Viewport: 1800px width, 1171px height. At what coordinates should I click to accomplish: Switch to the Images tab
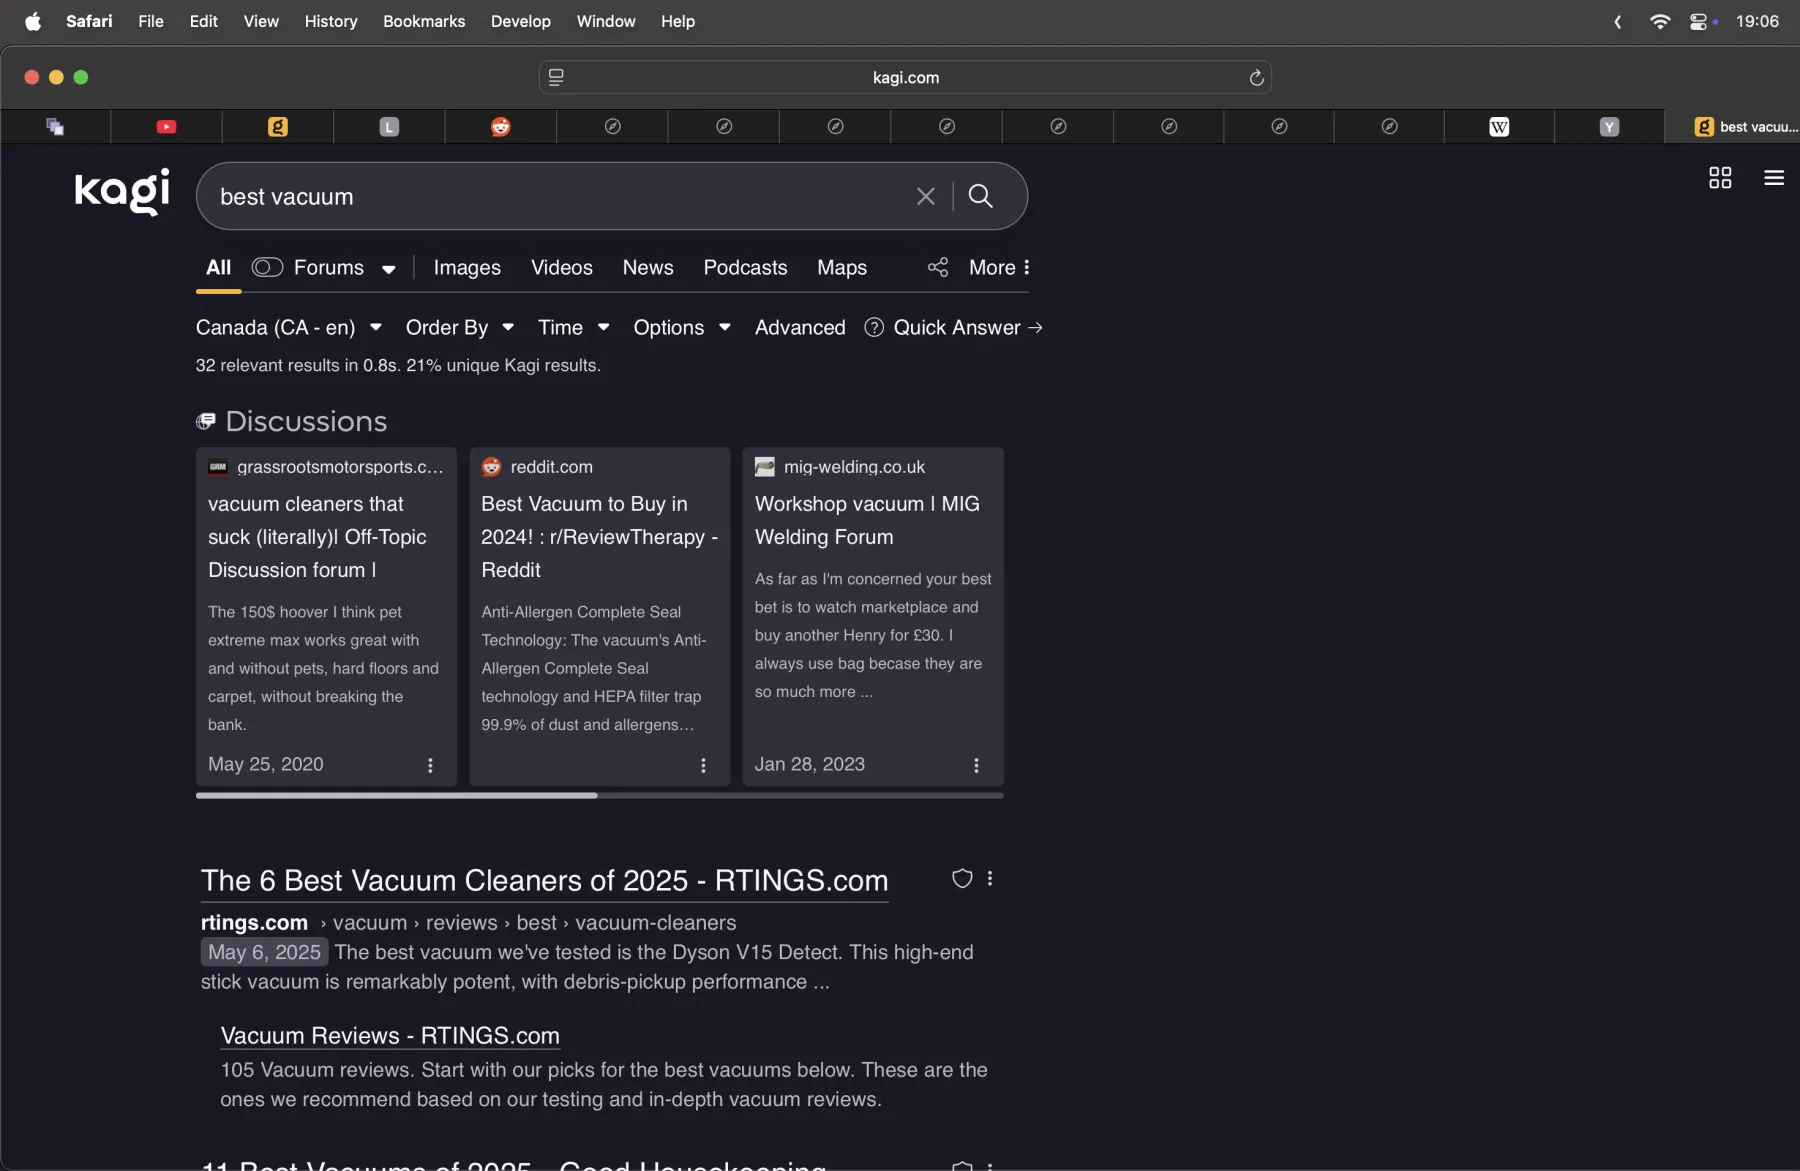pos(467,267)
